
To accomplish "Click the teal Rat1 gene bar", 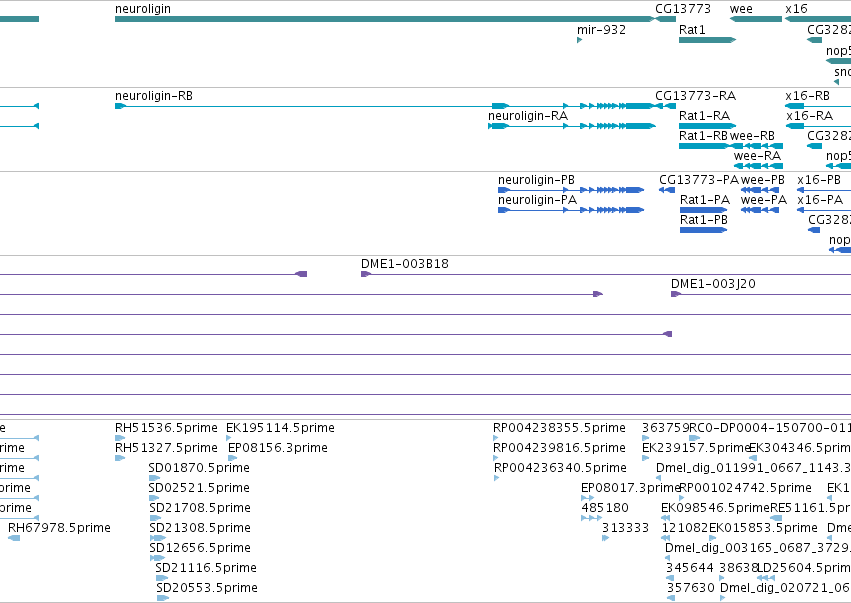I will (x=707, y=40).
